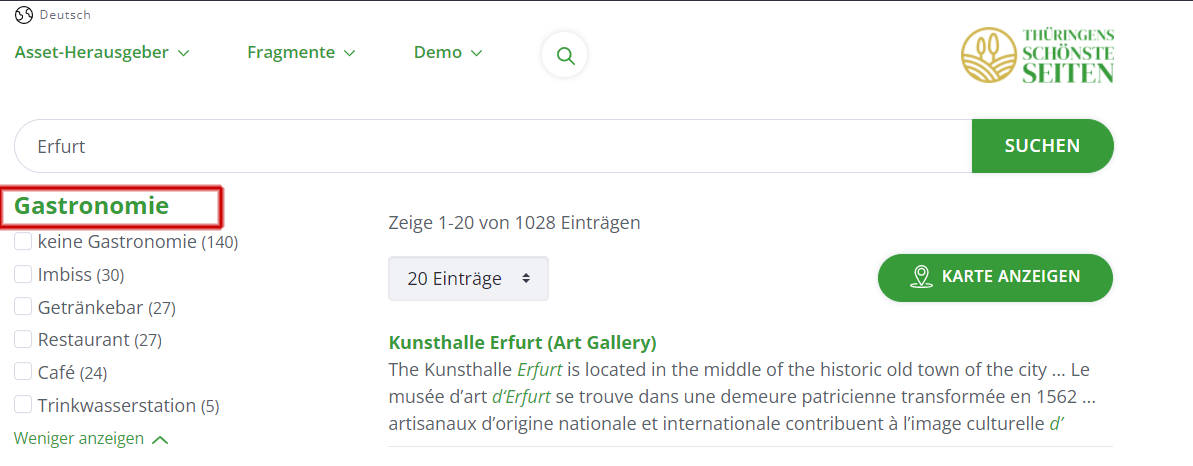Expand the Fragmente menu
Screen dimensions: 1193x466
point(301,53)
